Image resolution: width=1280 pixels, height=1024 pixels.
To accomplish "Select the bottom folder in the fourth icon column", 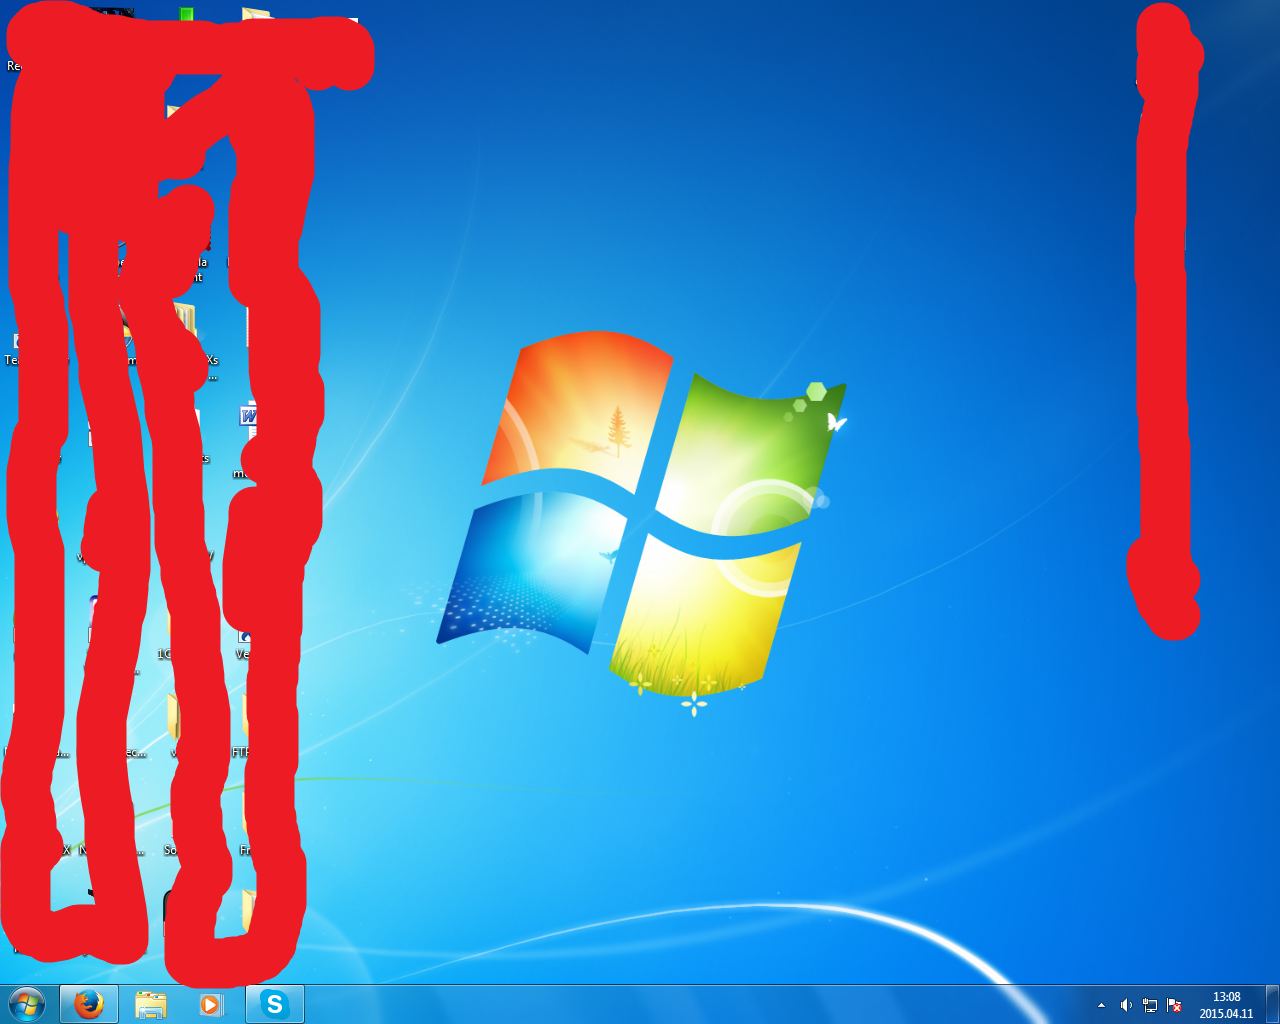I will pyautogui.click(x=248, y=908).
